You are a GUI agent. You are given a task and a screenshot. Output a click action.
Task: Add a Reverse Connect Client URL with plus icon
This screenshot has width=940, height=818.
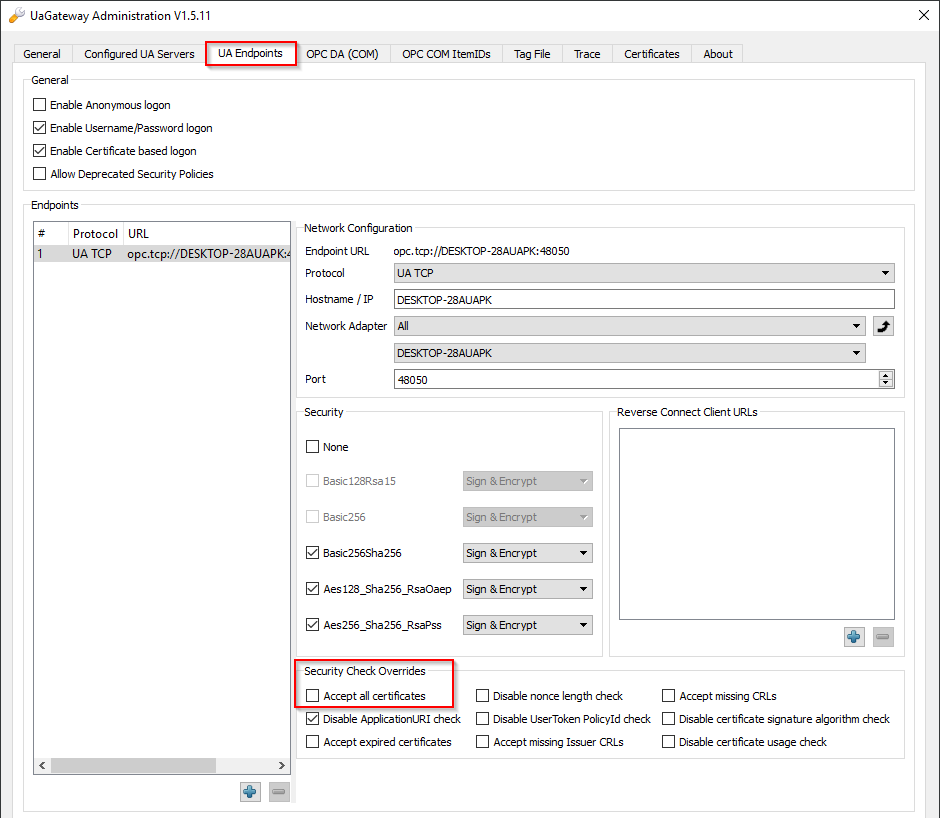[x=854, y=636]
